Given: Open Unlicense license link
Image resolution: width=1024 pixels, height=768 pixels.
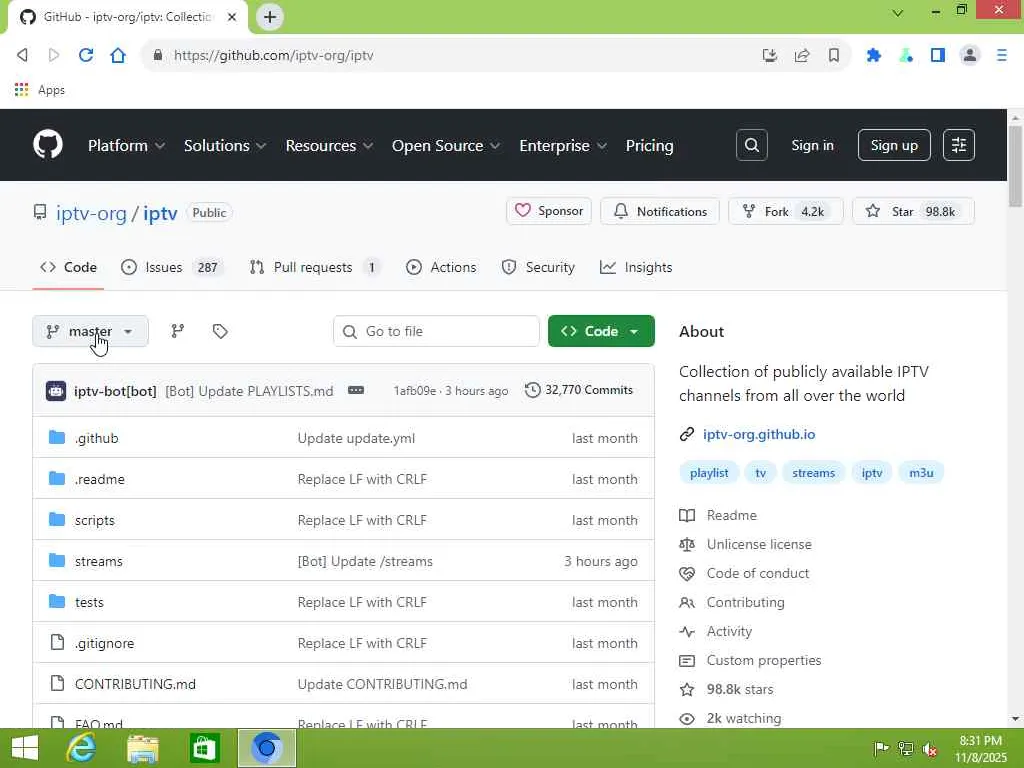Looking at the screenshot, I should coord(746,544).
